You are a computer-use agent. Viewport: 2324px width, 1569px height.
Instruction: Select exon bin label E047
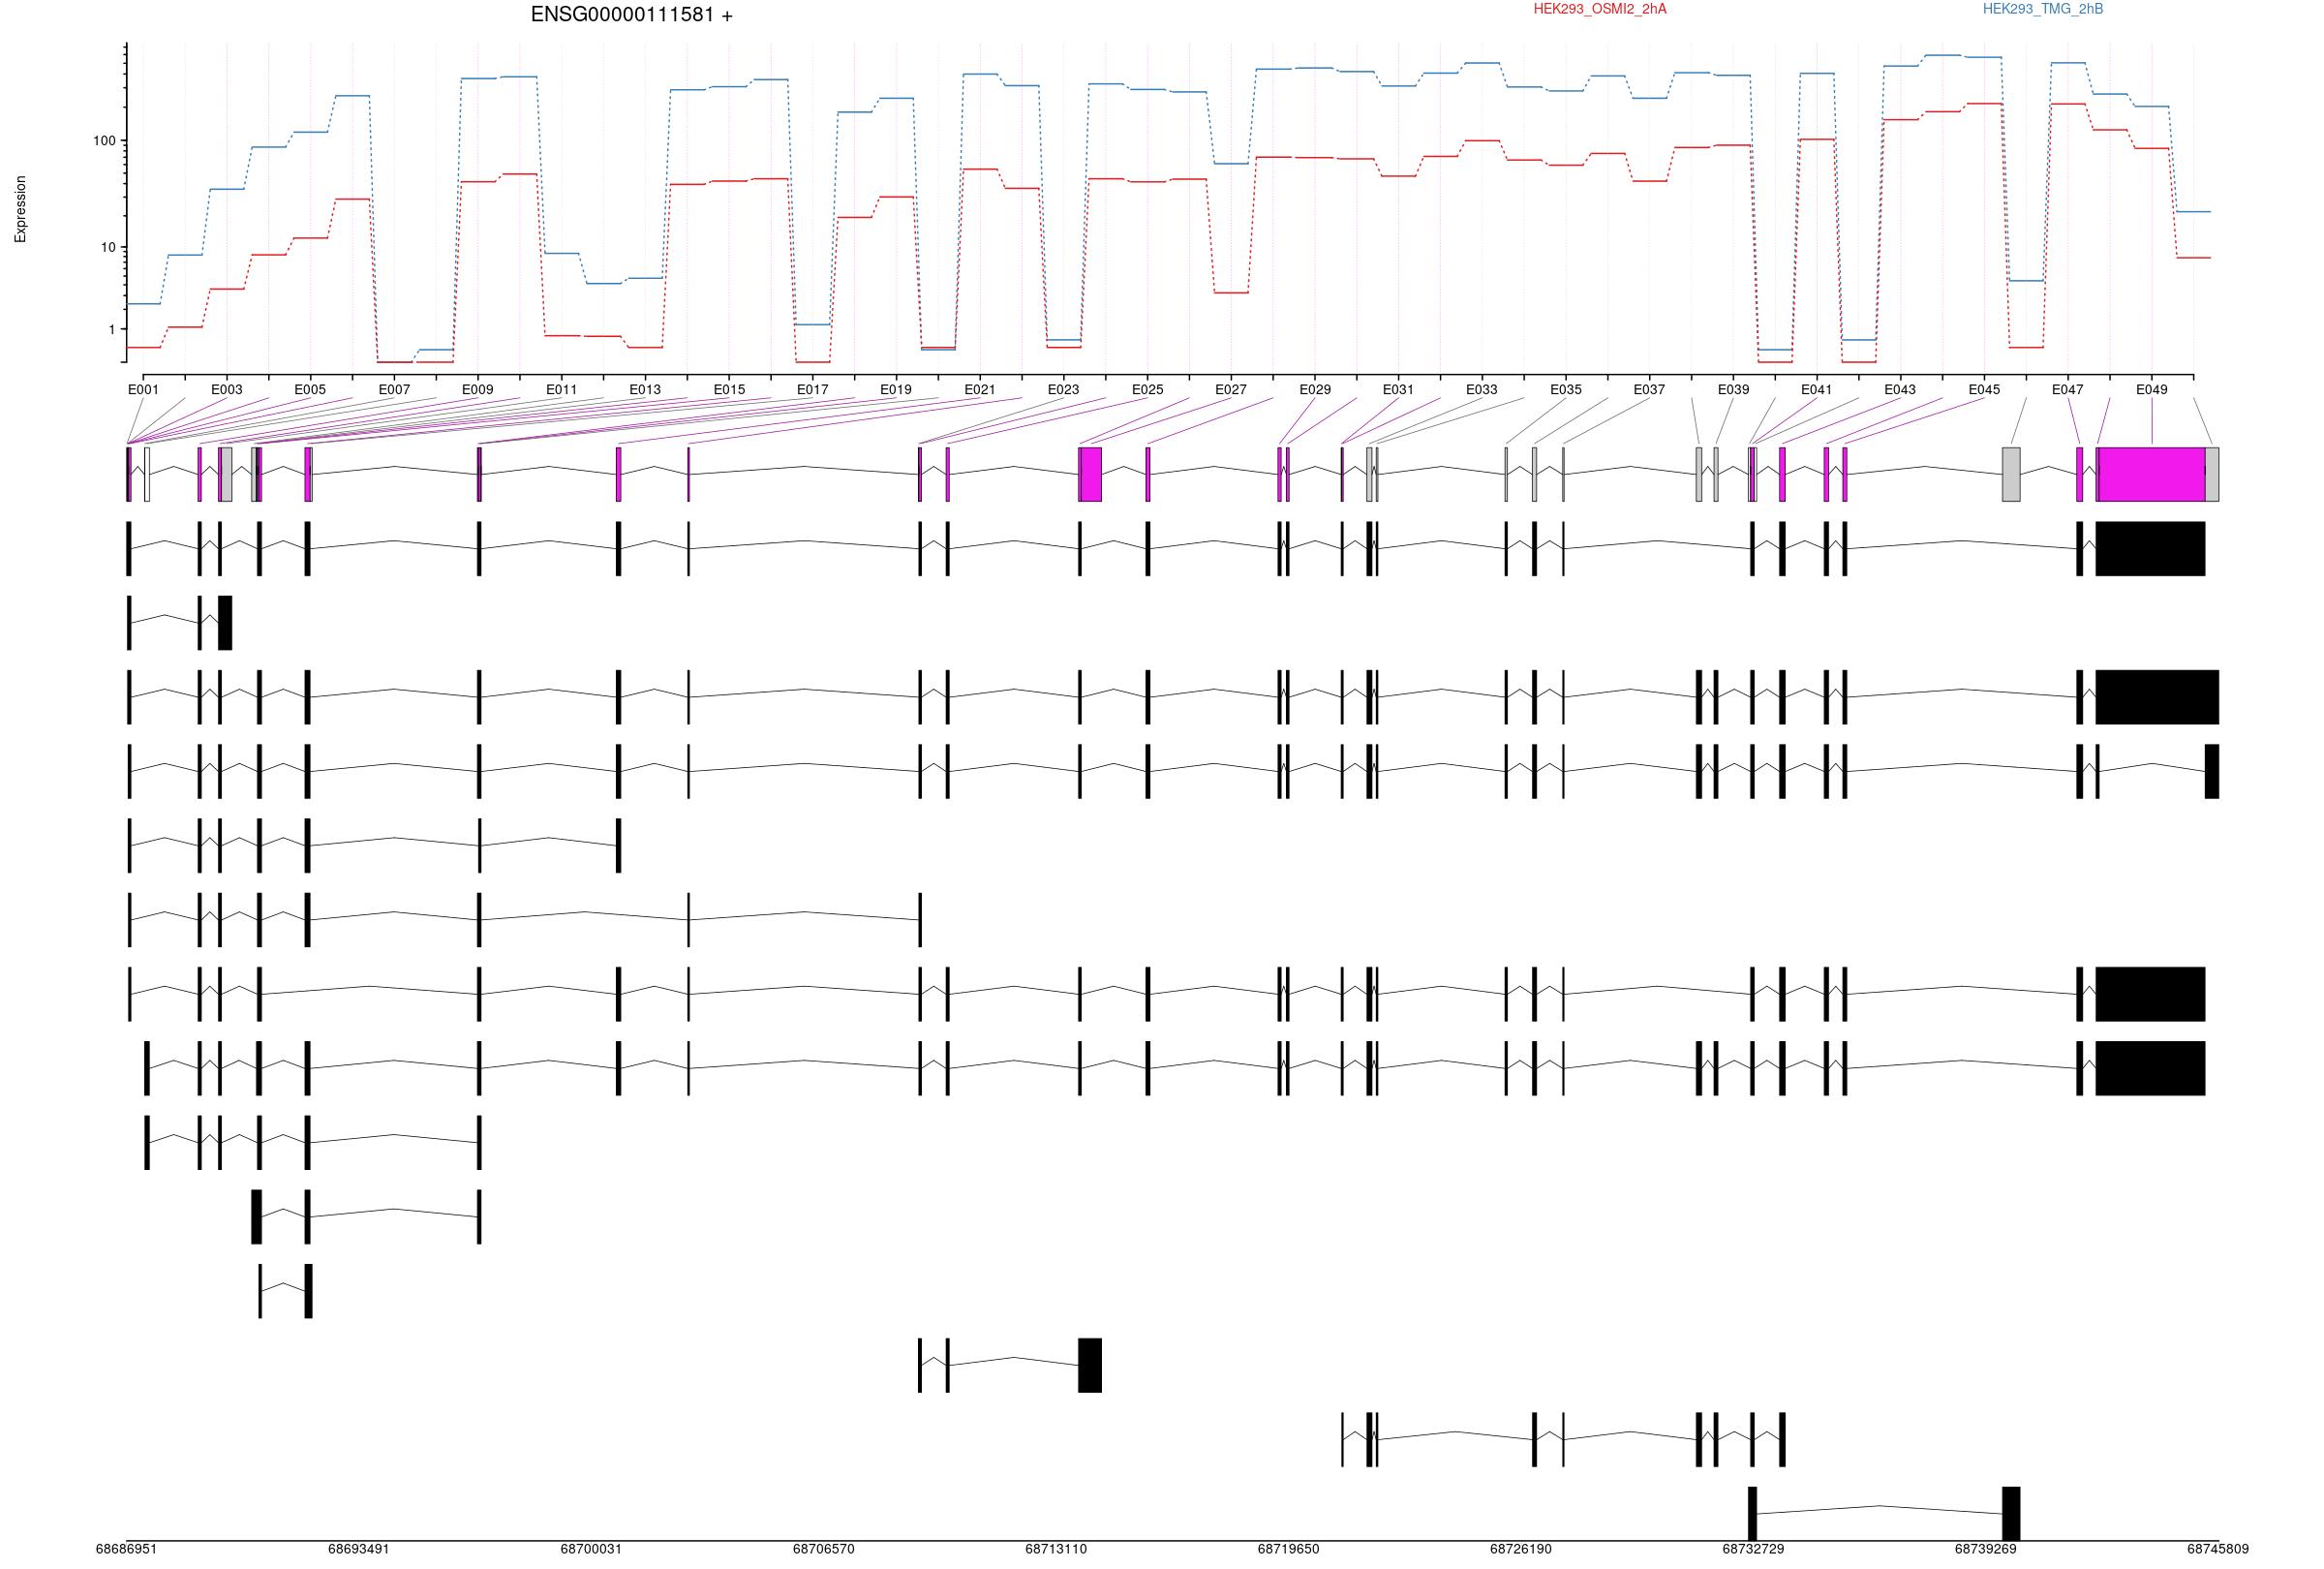[x=2068, y=389]
